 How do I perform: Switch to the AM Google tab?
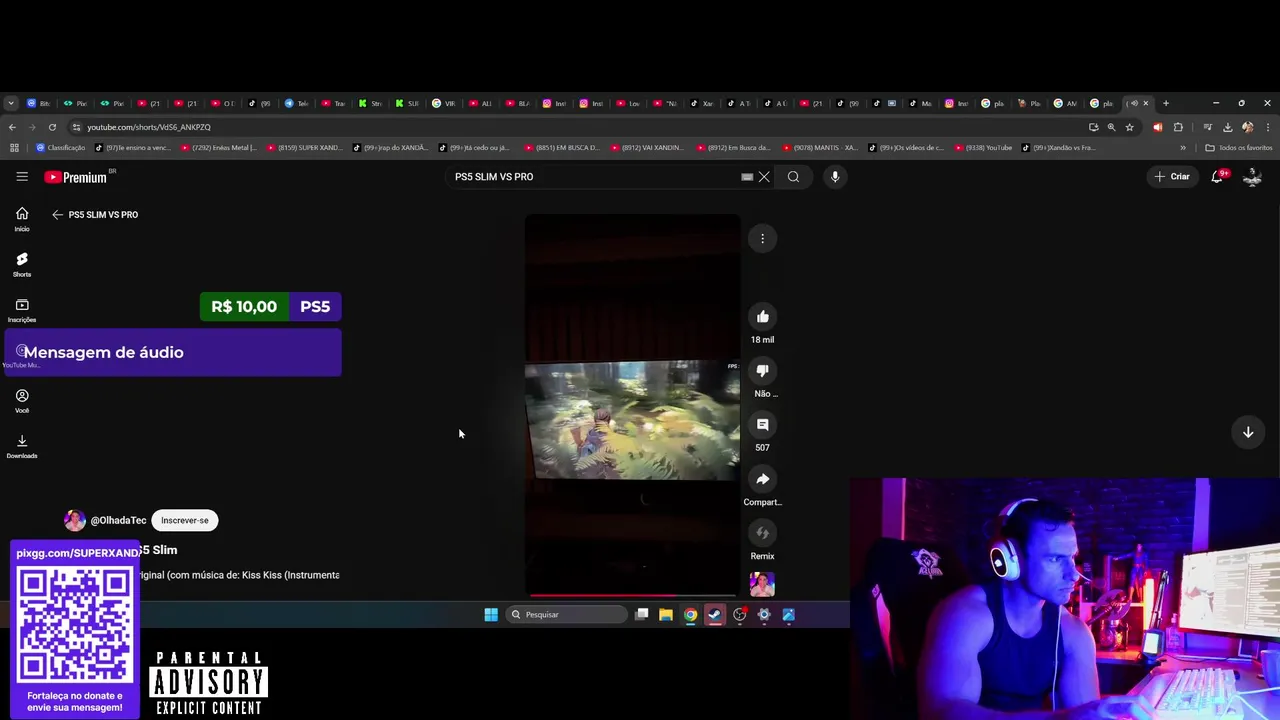pos(1066,103)
